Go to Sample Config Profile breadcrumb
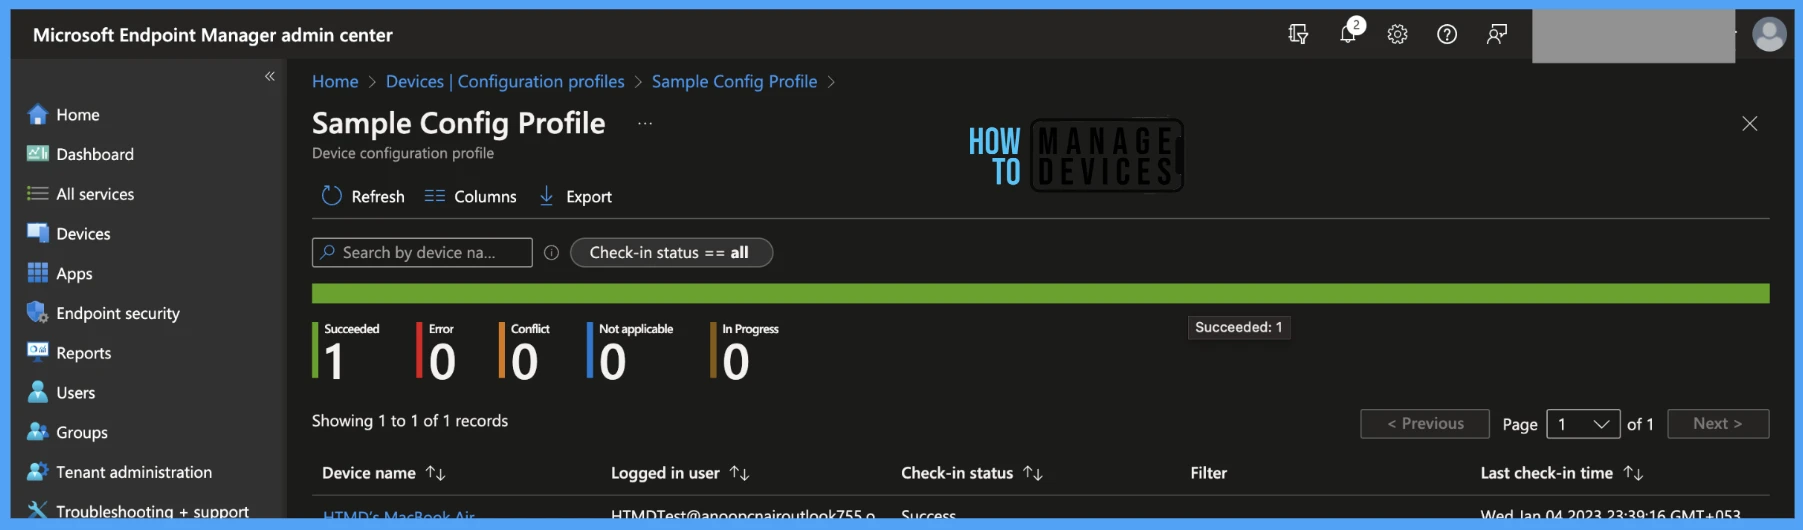Viewport: 1803px width, 530px height. [x=734, y=81]
